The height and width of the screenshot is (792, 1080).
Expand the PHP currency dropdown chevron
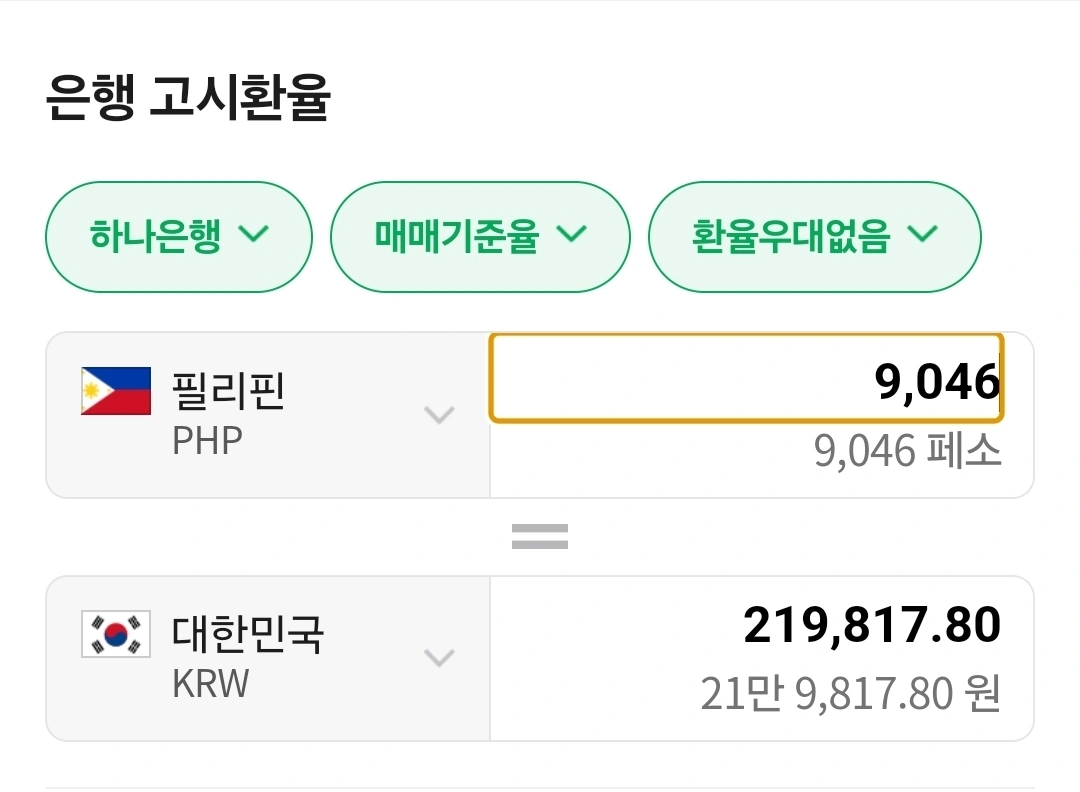click(x=440, y=416)
